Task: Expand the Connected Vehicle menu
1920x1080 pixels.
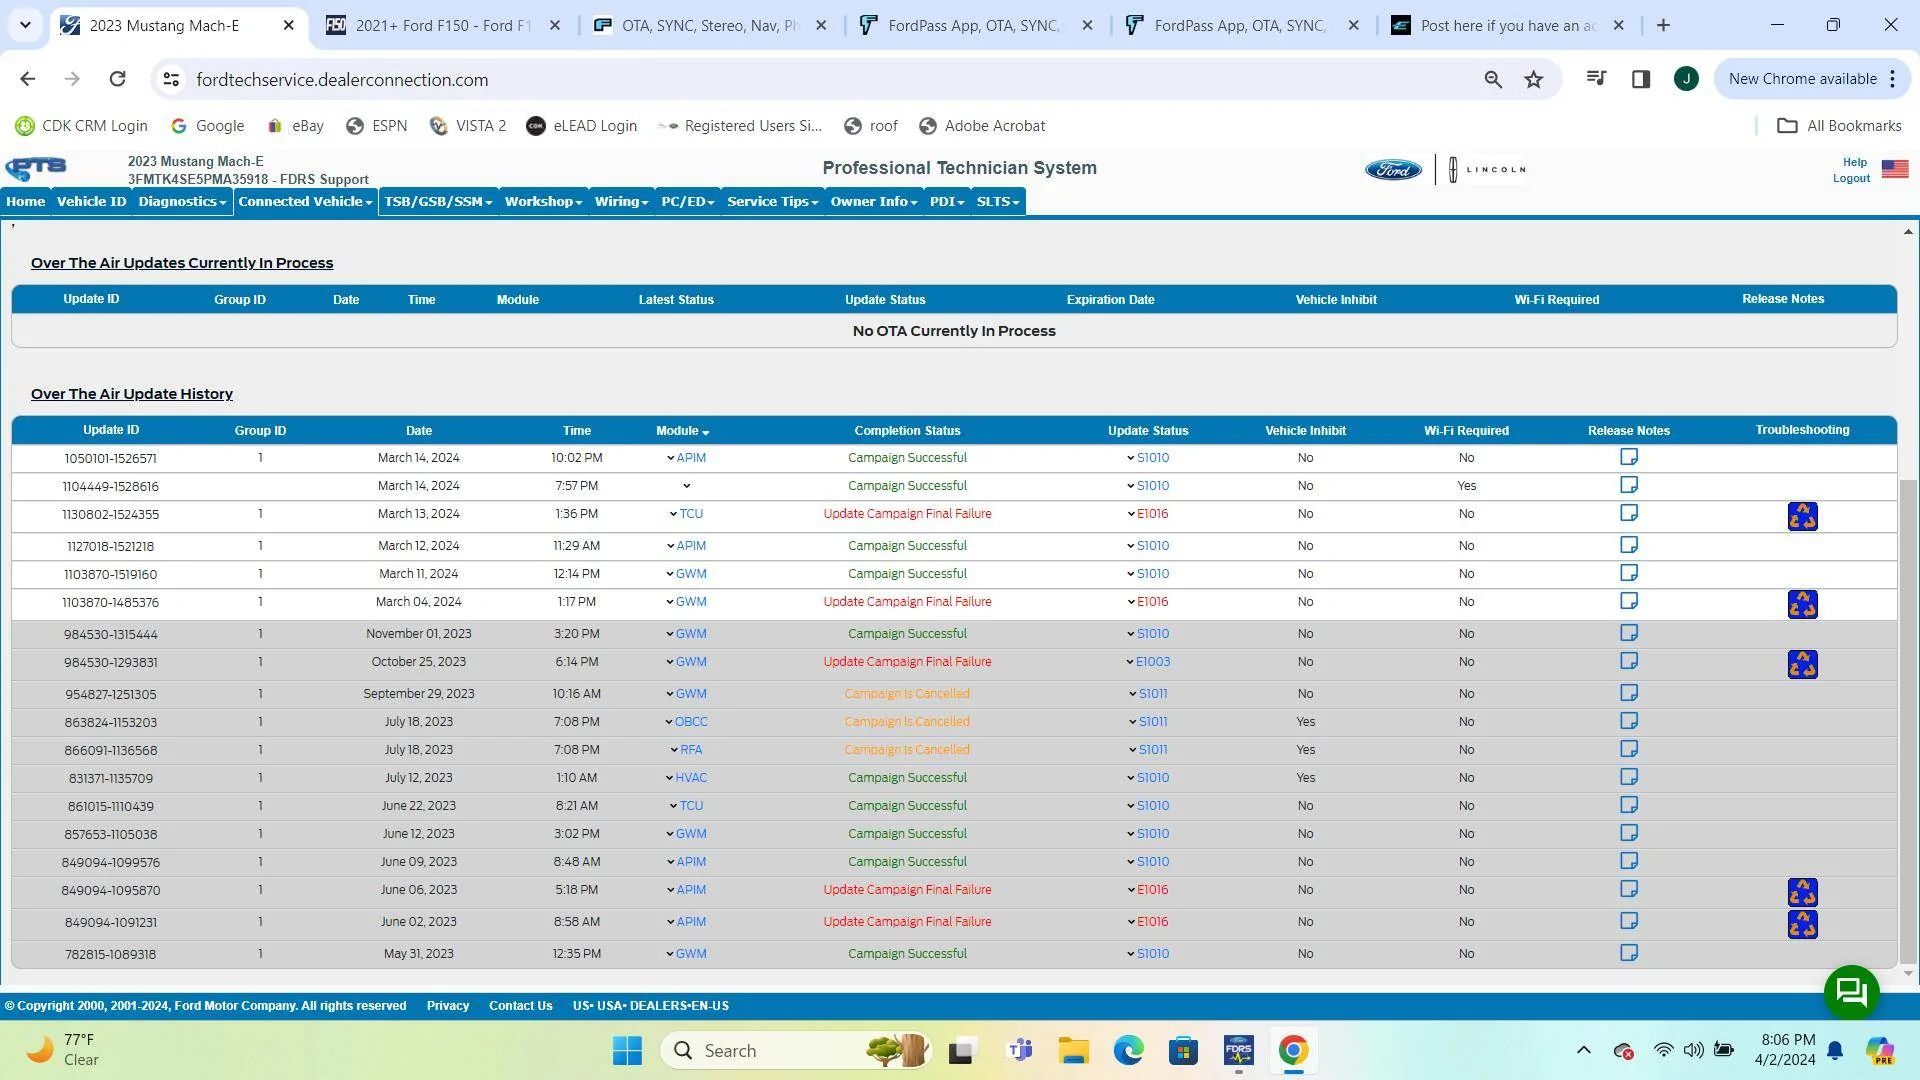Action: [x=305, y=201]
